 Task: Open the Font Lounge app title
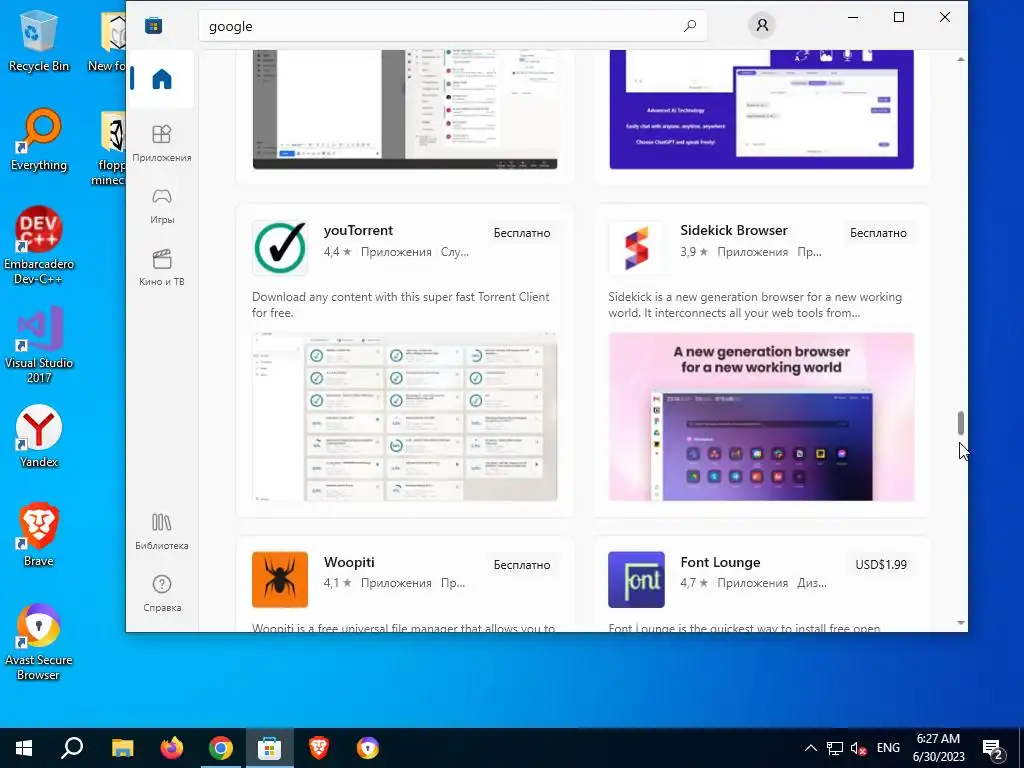click(720, 562)
